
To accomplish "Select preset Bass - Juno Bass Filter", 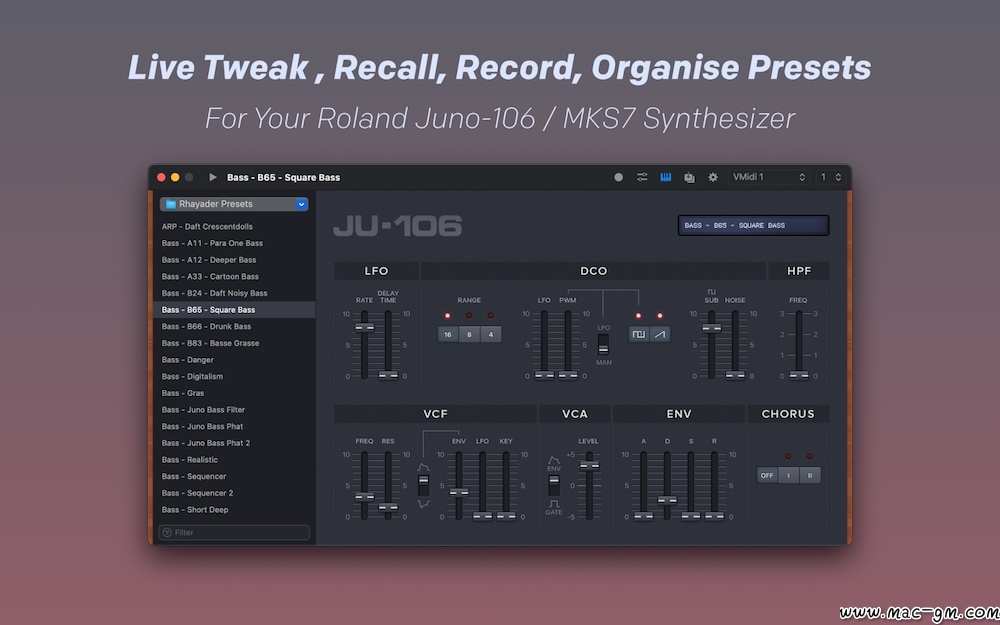I will coord(234,409).
